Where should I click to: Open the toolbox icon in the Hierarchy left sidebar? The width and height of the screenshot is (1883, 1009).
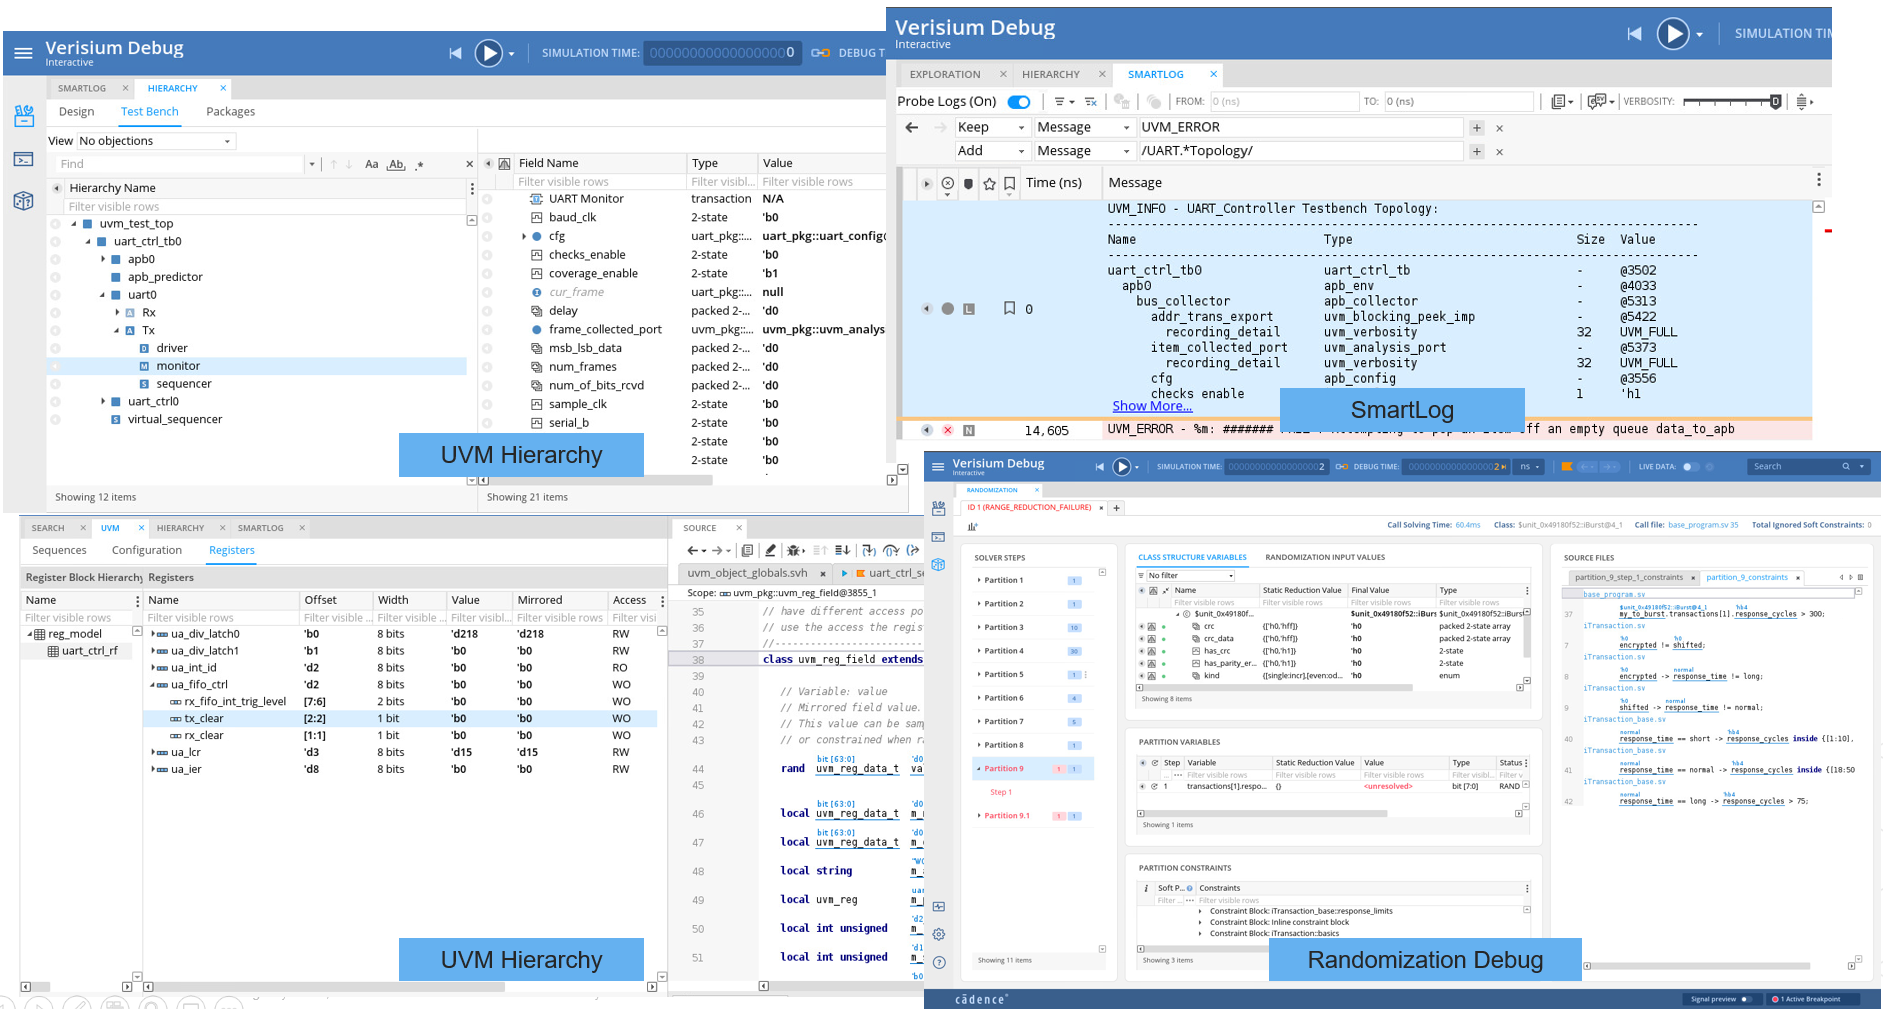pos(24,116)
